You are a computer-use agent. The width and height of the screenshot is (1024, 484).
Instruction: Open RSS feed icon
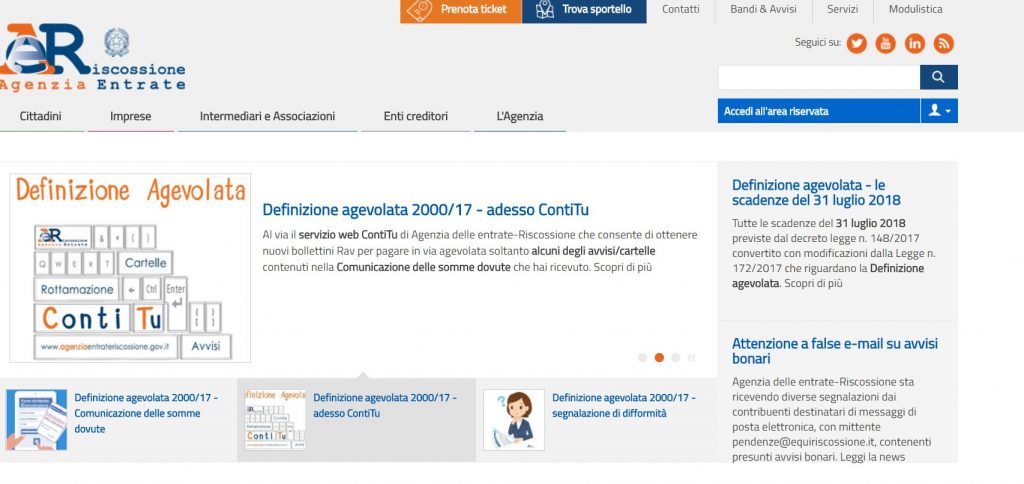tap(944, 44)
